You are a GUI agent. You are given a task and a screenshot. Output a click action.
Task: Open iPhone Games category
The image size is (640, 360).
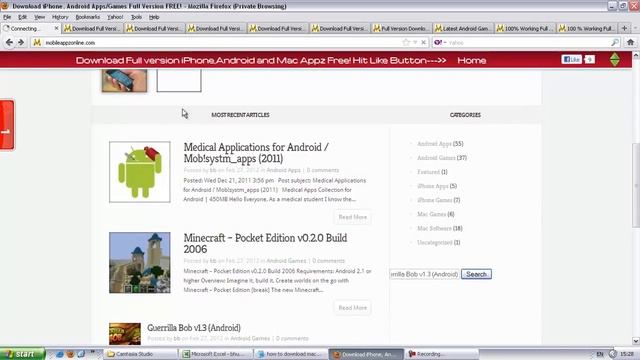point(435,200)
